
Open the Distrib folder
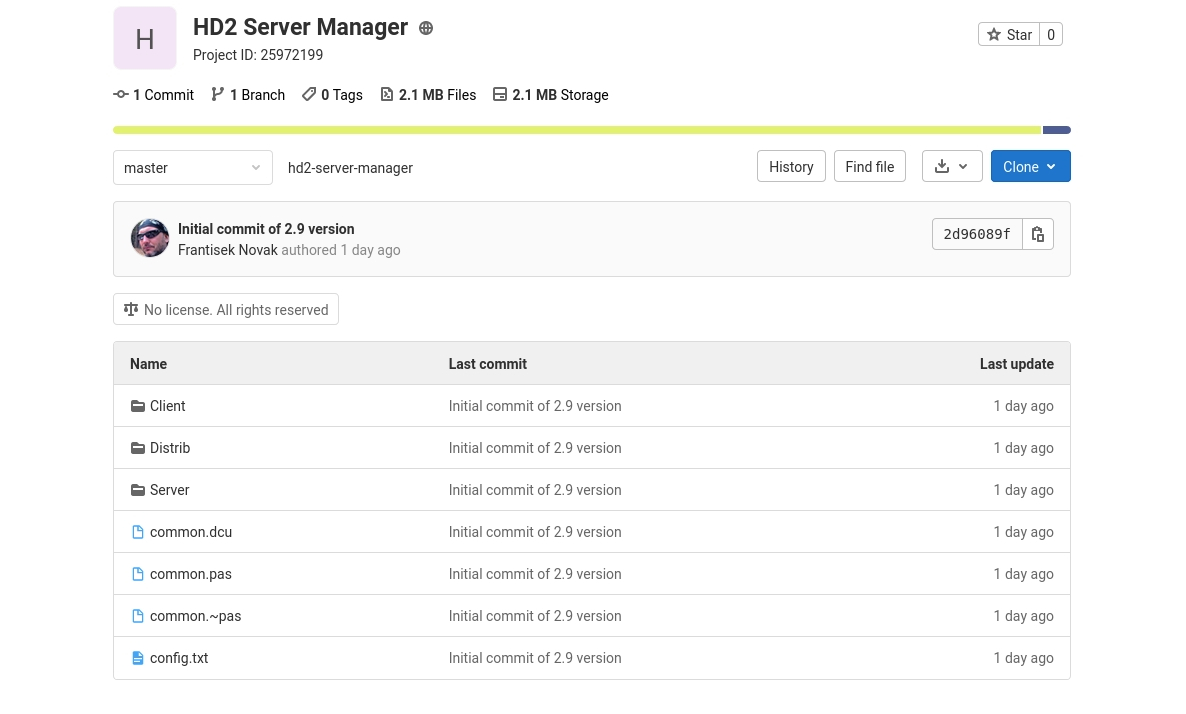pyautogui.click(x=169, y=448)
